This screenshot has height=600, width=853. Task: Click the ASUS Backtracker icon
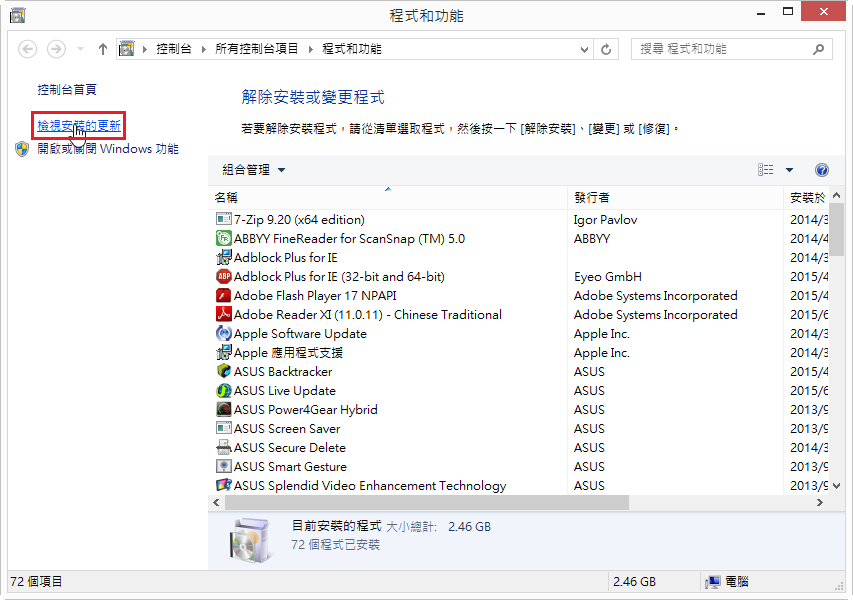pos(223,372)
